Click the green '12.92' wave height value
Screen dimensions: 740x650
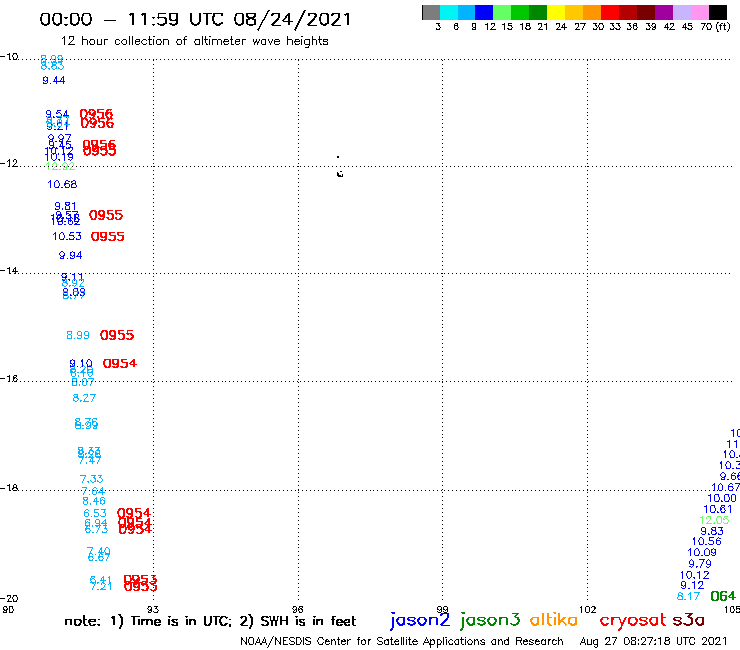coord(60,166)
